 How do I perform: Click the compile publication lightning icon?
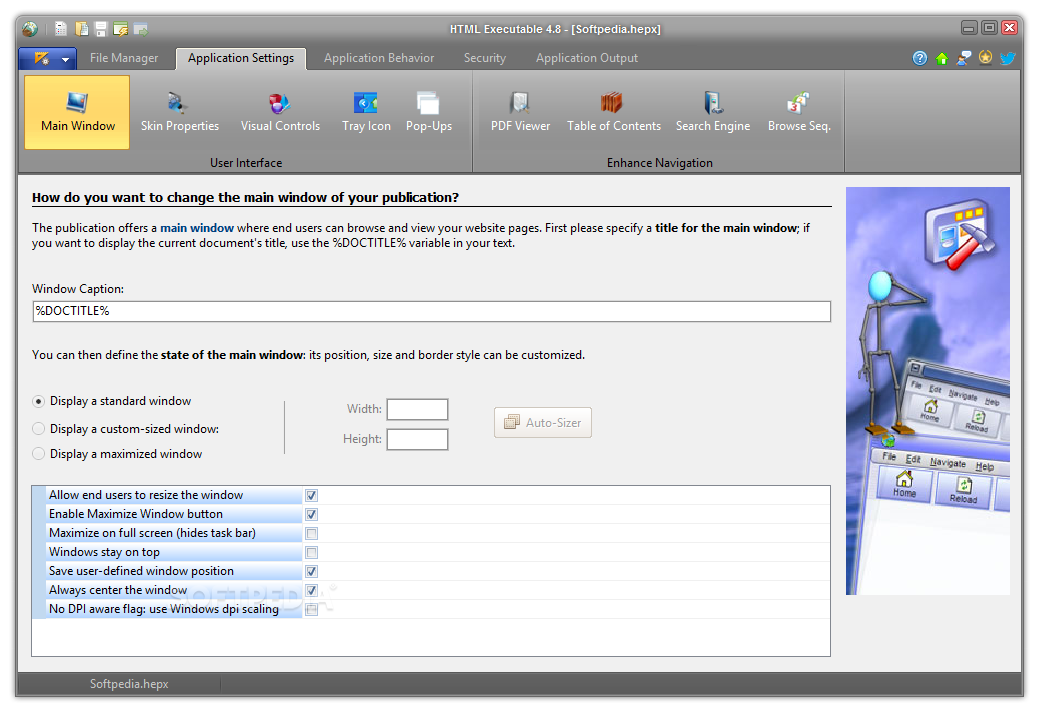click(121, 29)
